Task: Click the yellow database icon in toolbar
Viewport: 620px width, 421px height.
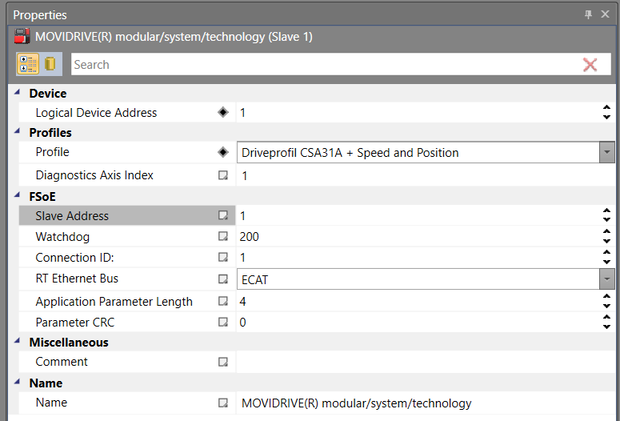Action: tap(49, 64)
